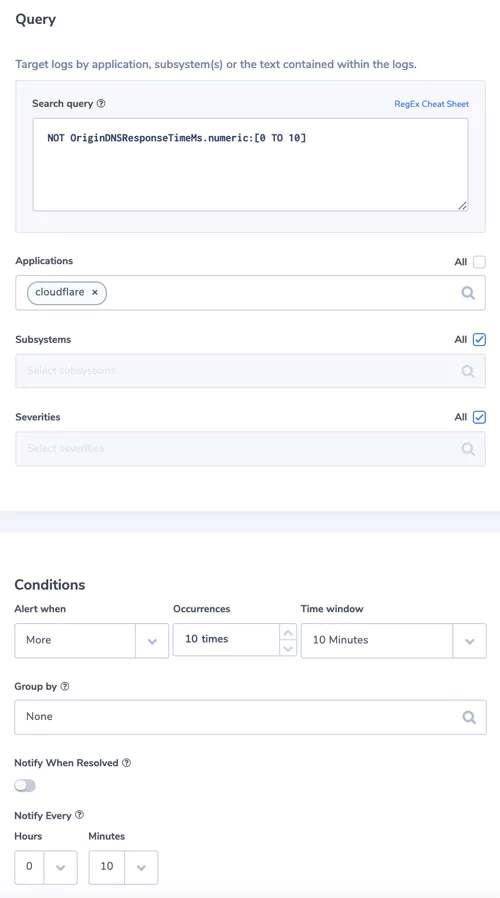Enable the Notify When Resolved toggle
Viewport: 500px width, 898px height.
[x=25, y=786]
